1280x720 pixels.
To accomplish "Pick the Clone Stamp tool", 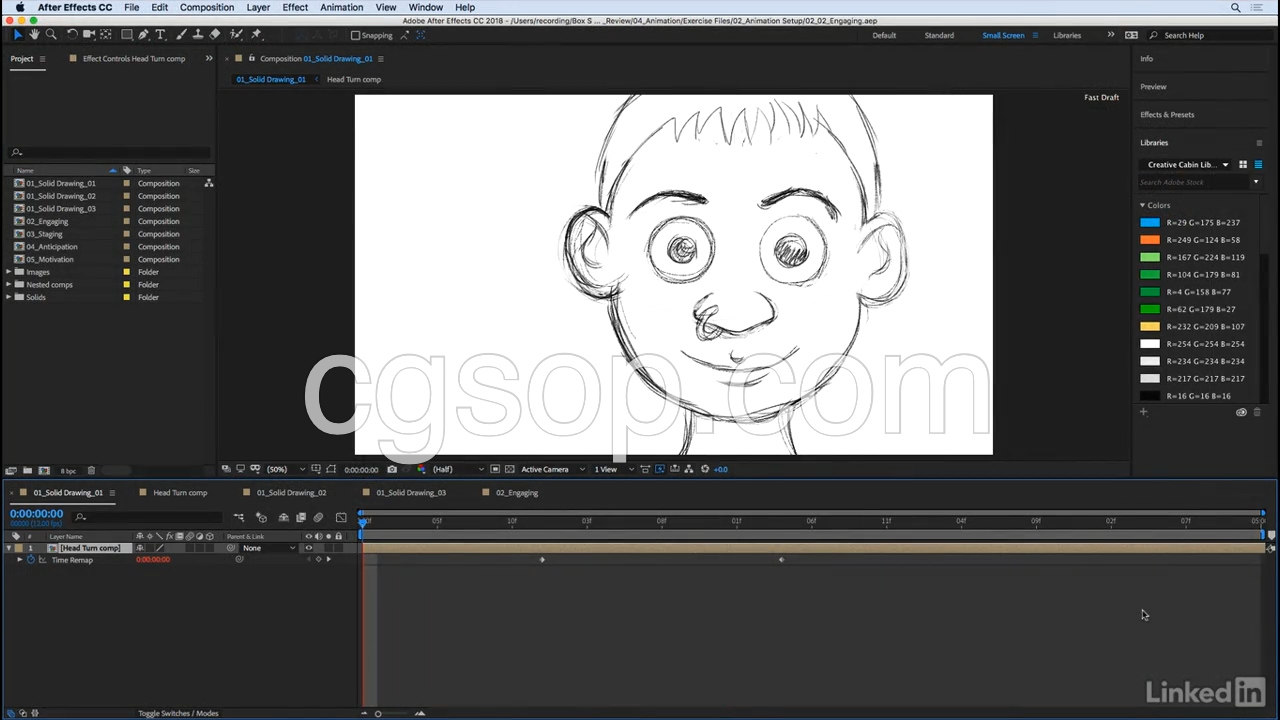I will [200, 34].
